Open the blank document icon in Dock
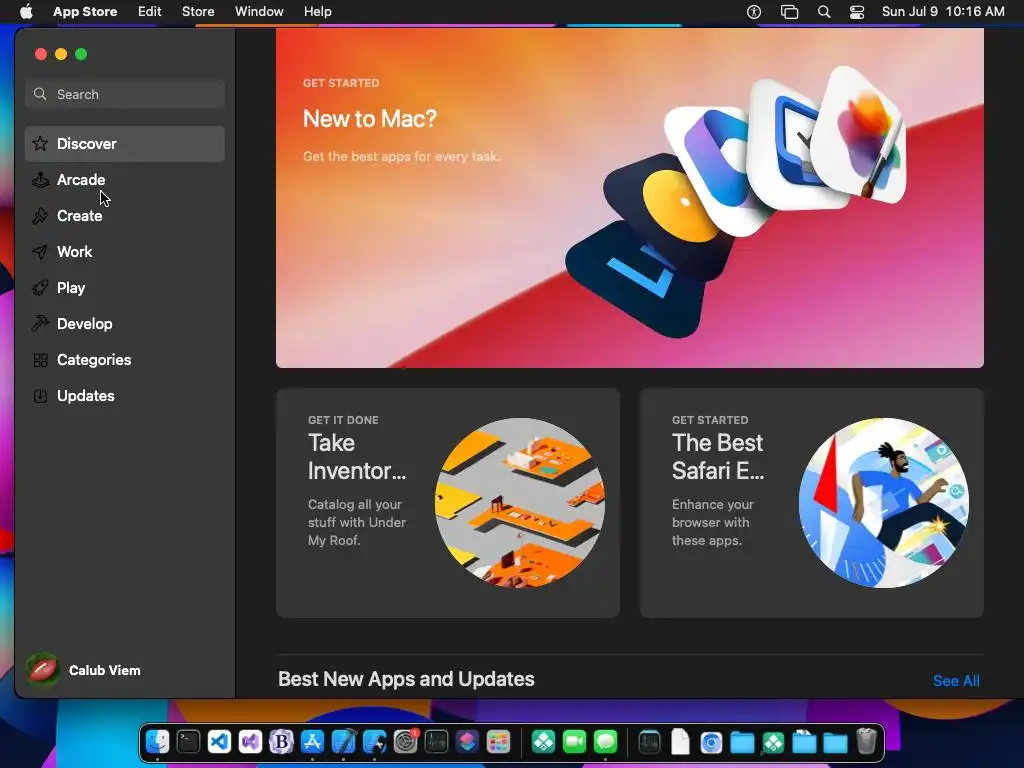1024x768 pixels. click(x=680, y=742)
